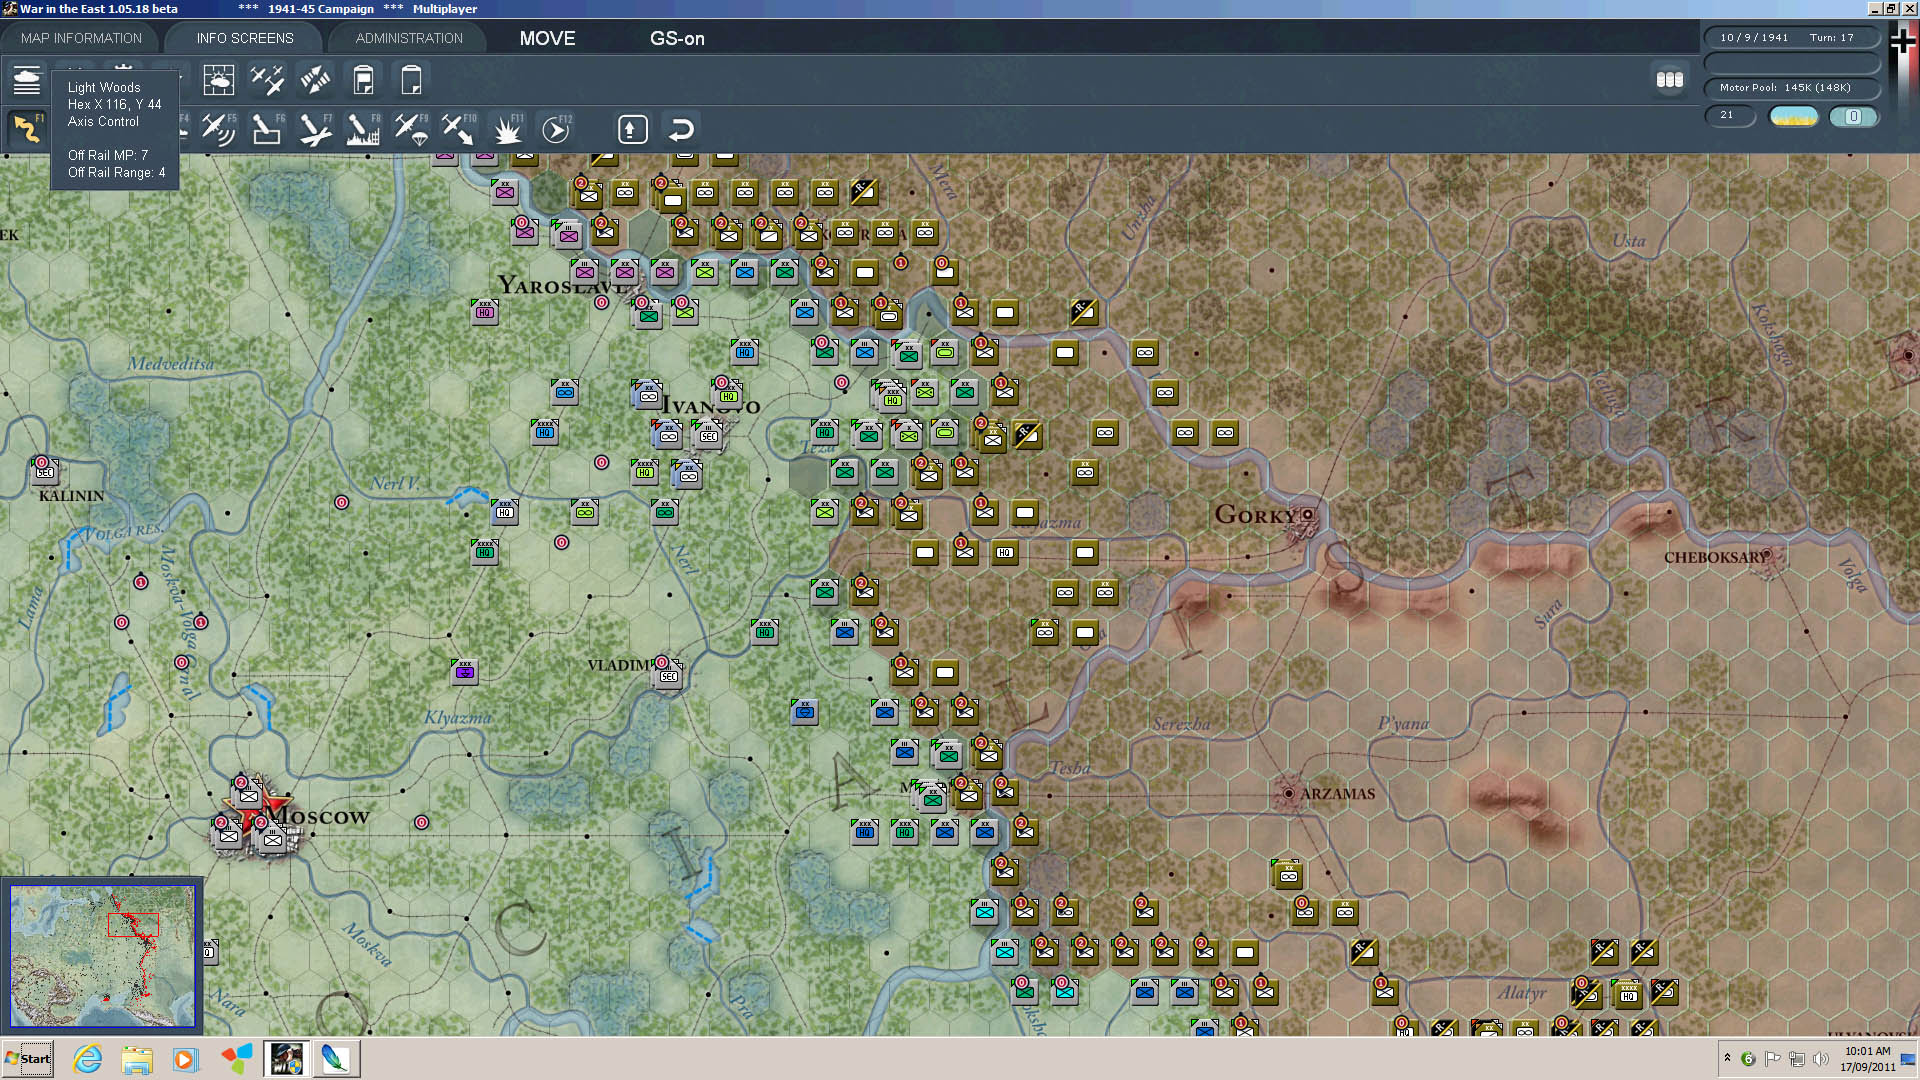Viewport: 1920px width, 1080px height.
Task: Click the MOVE mode label
Action: click(547, 38)
